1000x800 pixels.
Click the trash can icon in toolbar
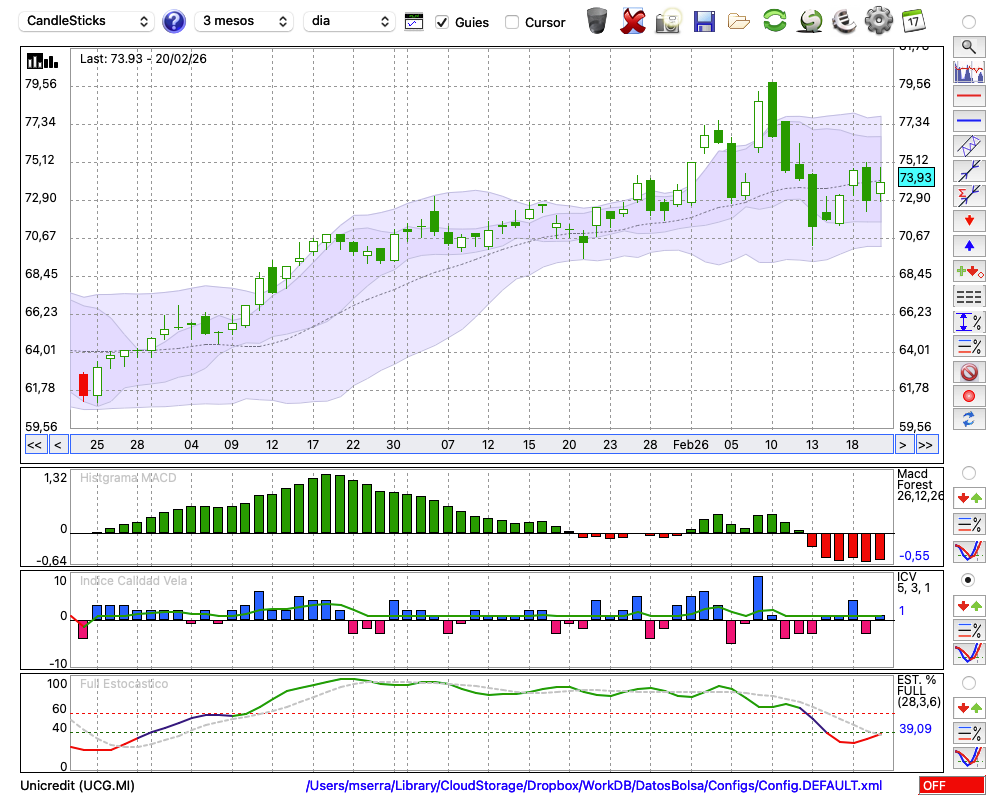pos(597,21)
